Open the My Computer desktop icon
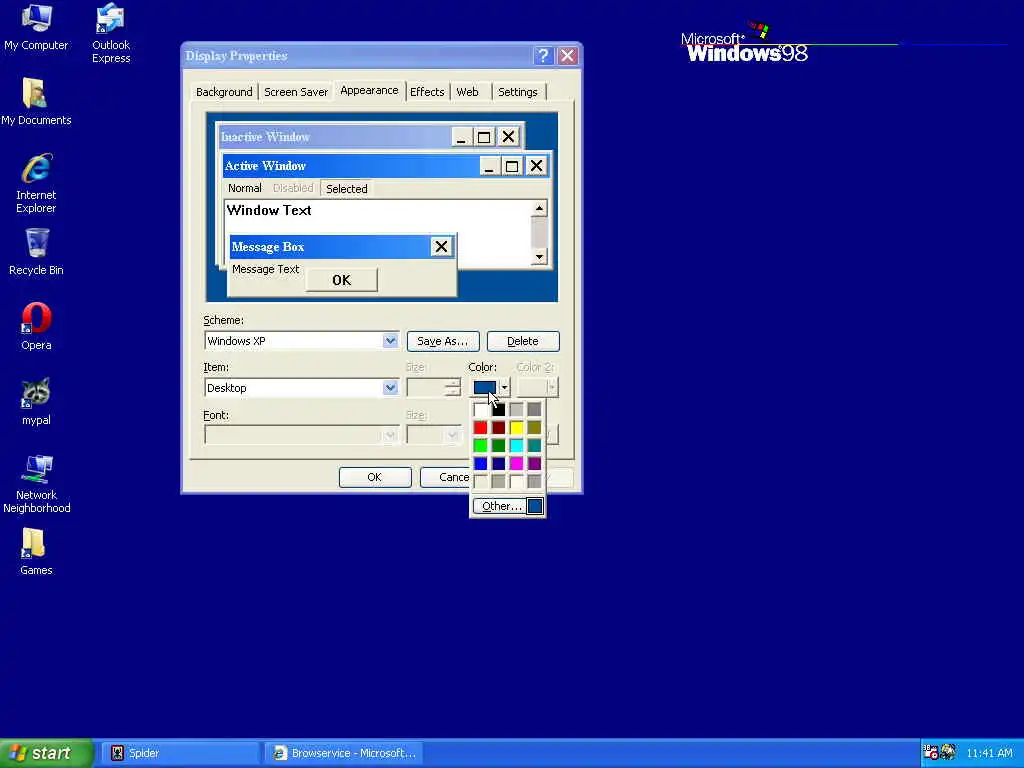1024x768 pixels. tap(36, 27)
